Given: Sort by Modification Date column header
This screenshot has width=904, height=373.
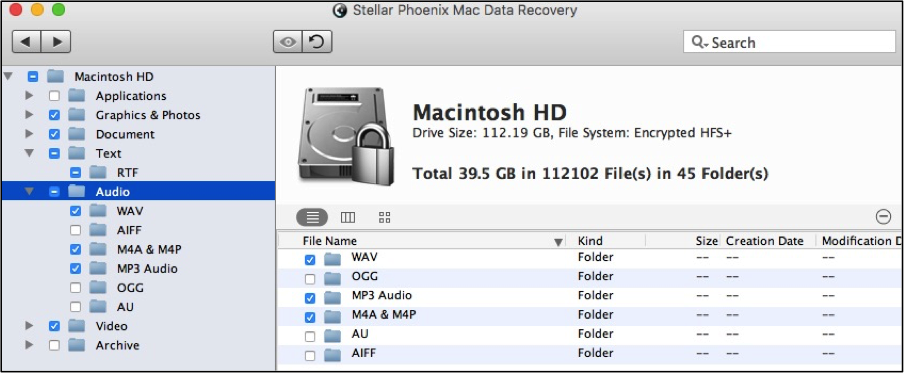Looking at the screenshot, I should [x=860, y=241].
